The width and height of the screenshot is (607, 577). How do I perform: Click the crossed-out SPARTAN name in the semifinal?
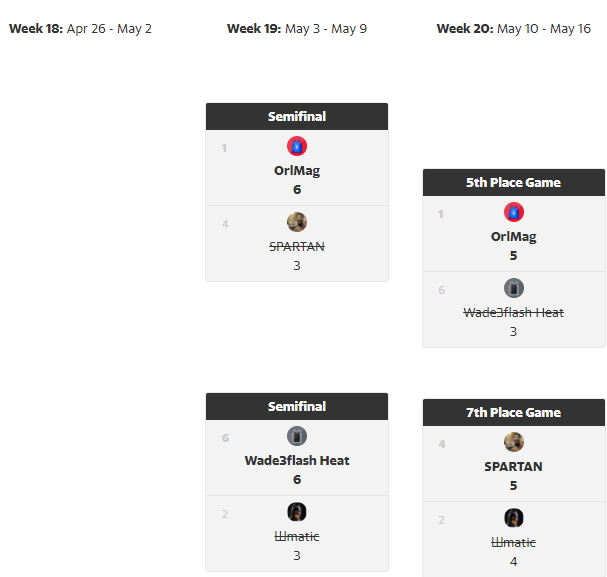click(297, 246)
